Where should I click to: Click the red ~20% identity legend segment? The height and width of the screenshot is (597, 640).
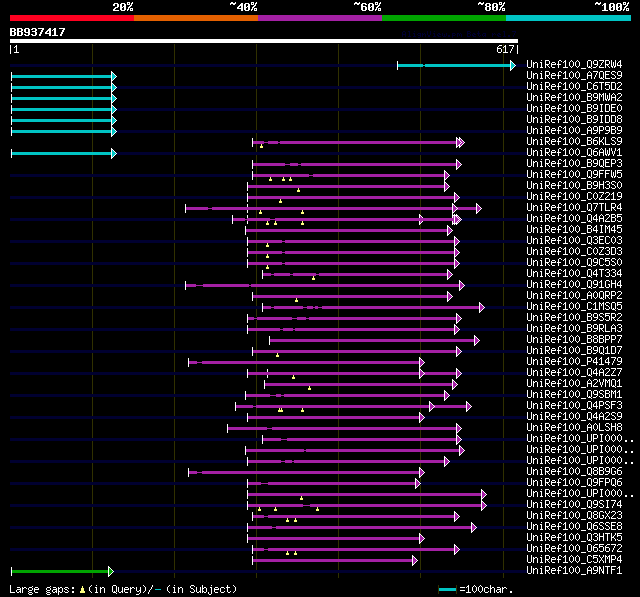coord(72,18)
